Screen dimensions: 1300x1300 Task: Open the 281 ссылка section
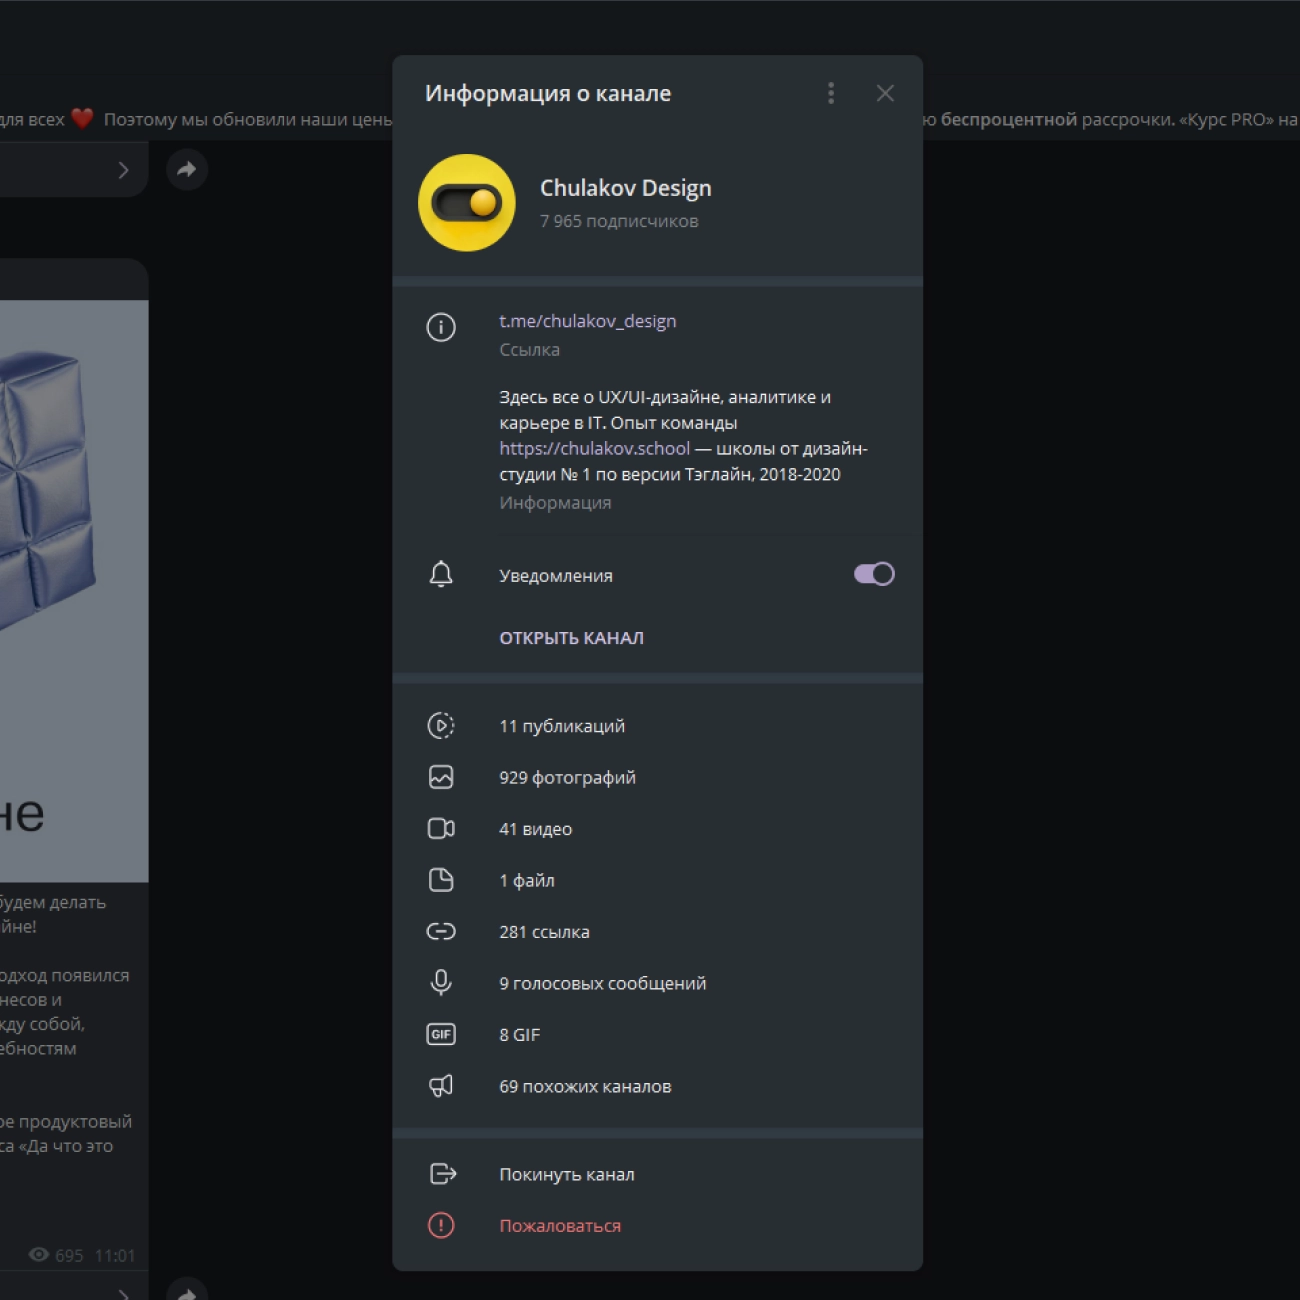tap(657, 932)
